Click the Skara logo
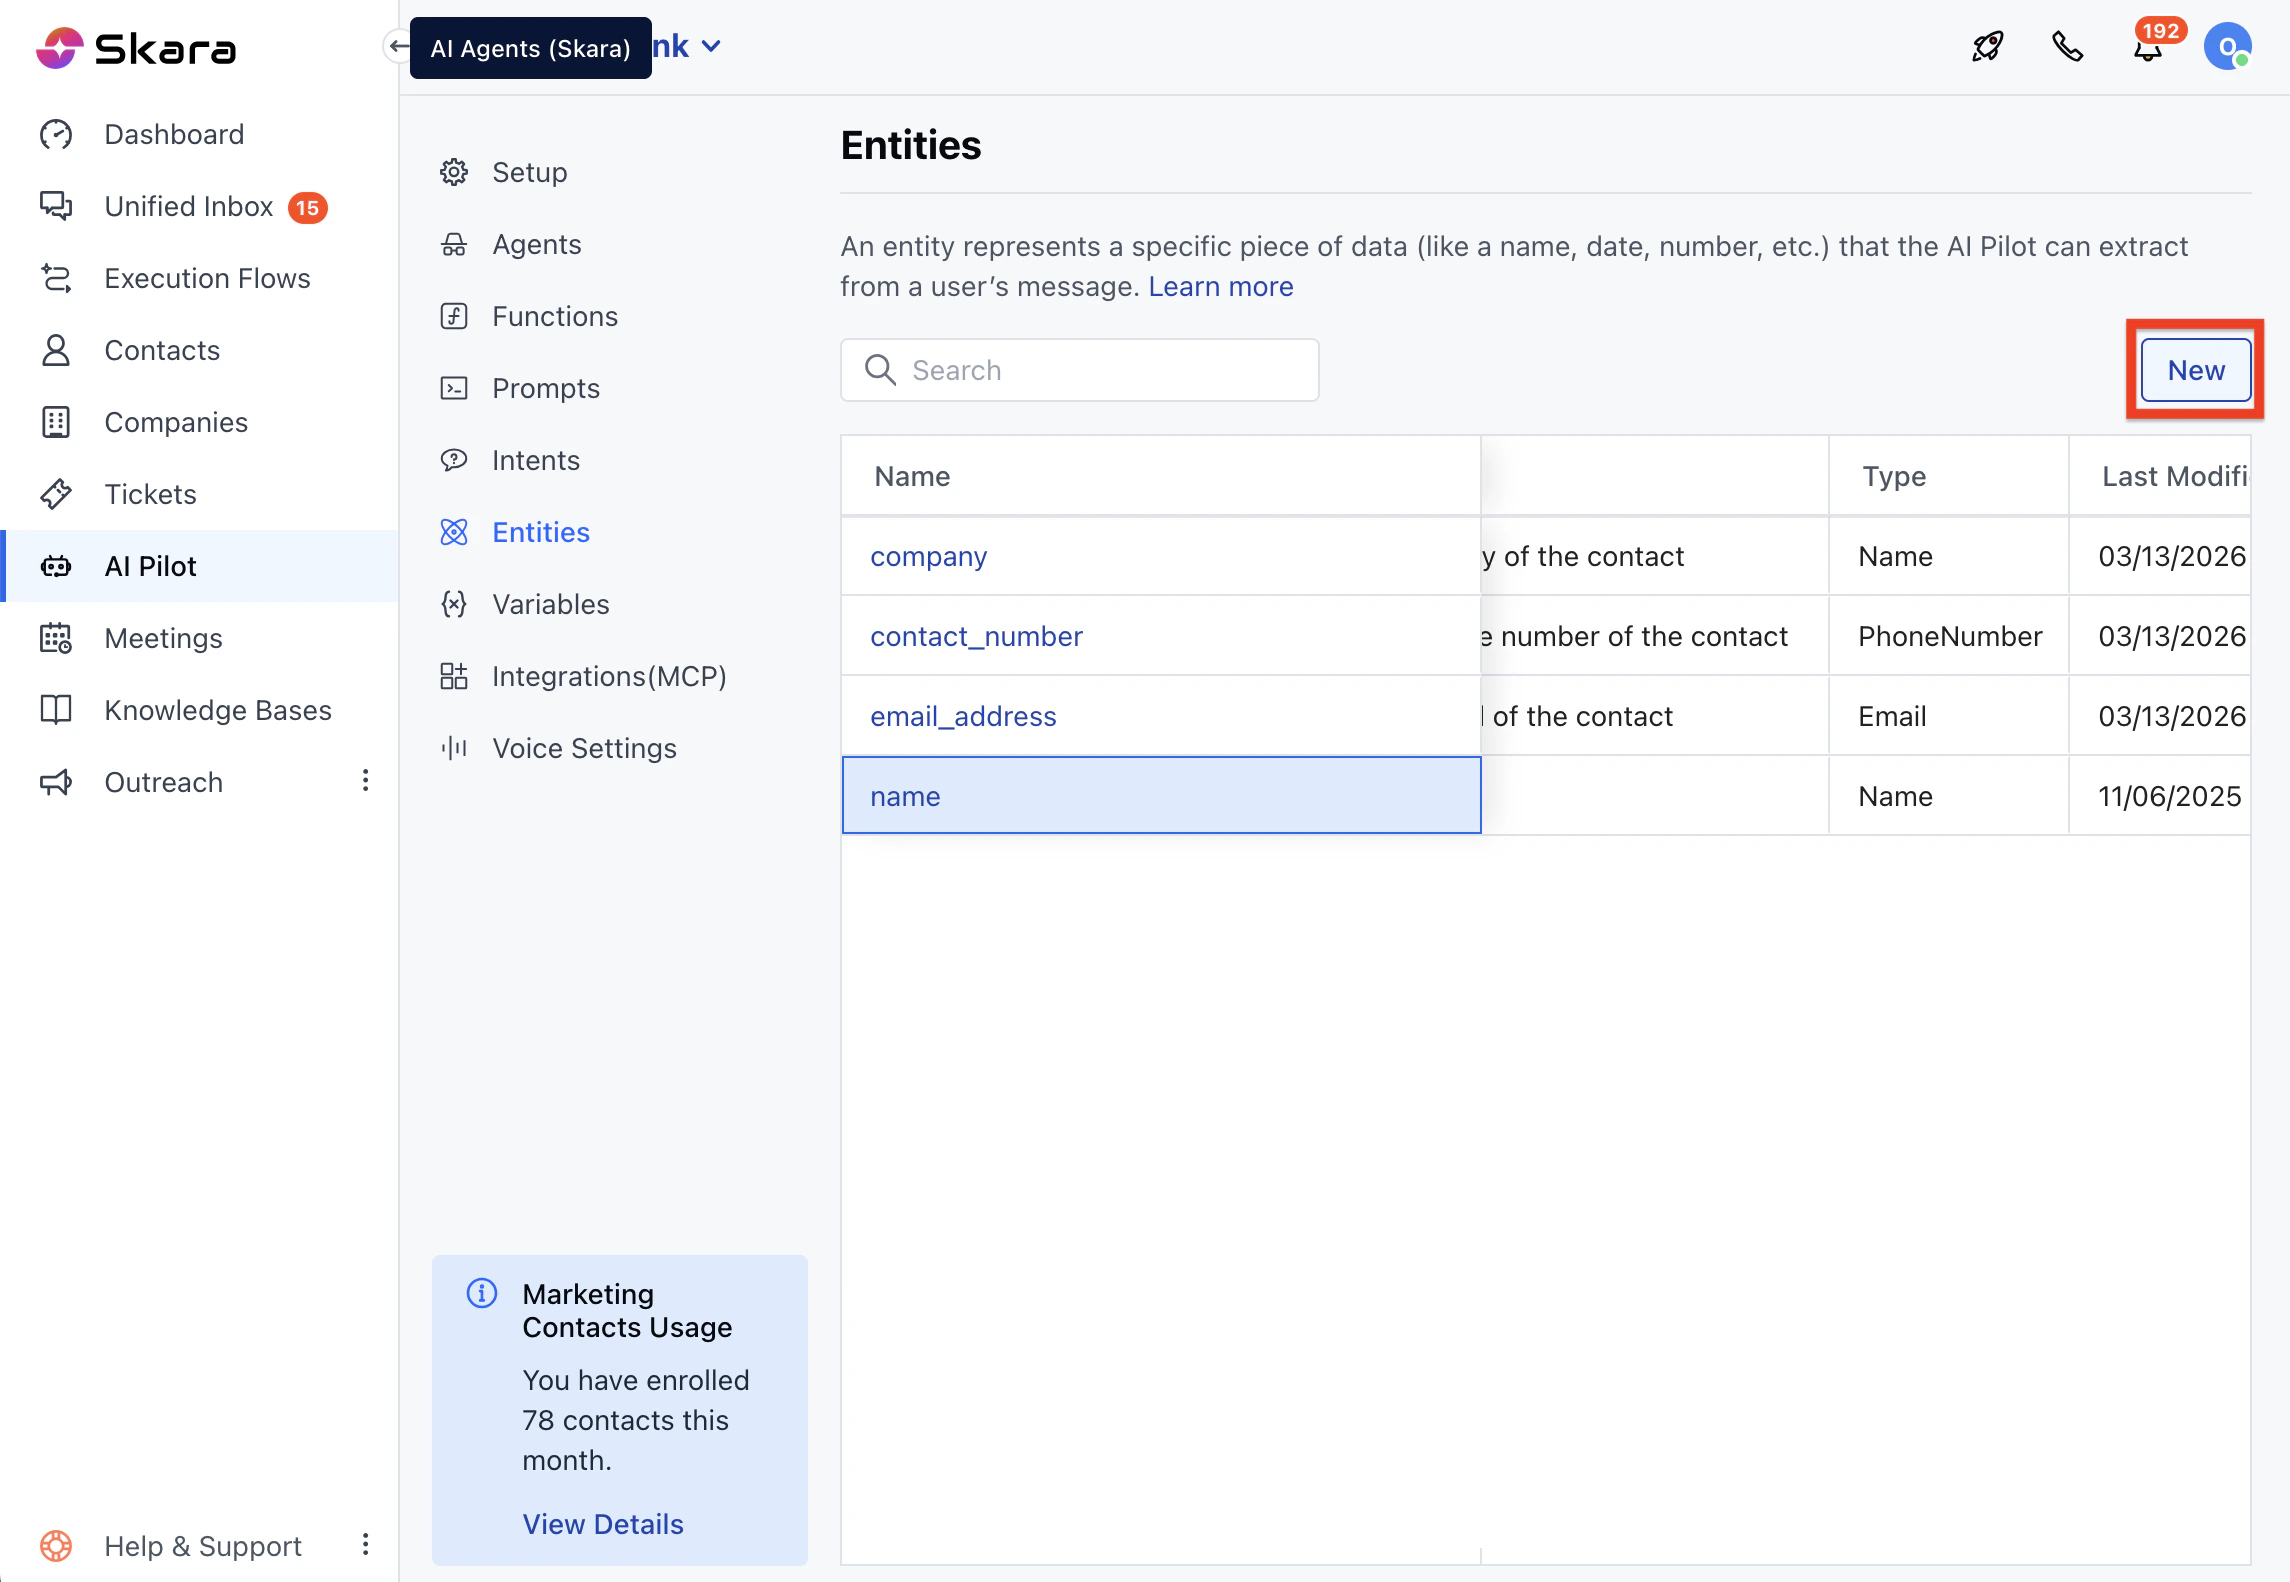This screenshot has width=2290, height=1582. coord(136,48)
